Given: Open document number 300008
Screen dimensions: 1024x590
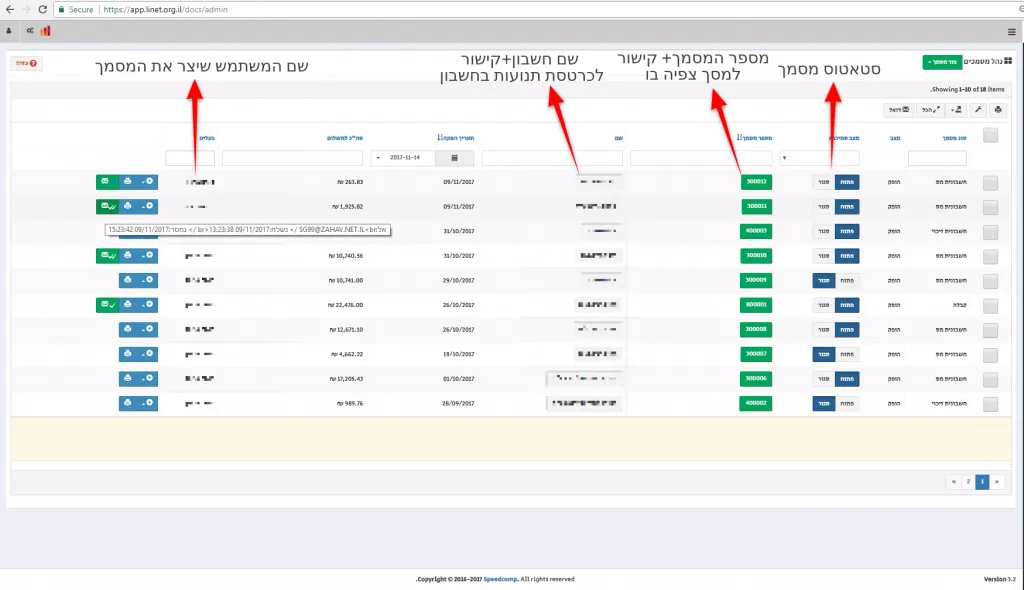Looking at the screenshot, I should click(x=756, y=329).
